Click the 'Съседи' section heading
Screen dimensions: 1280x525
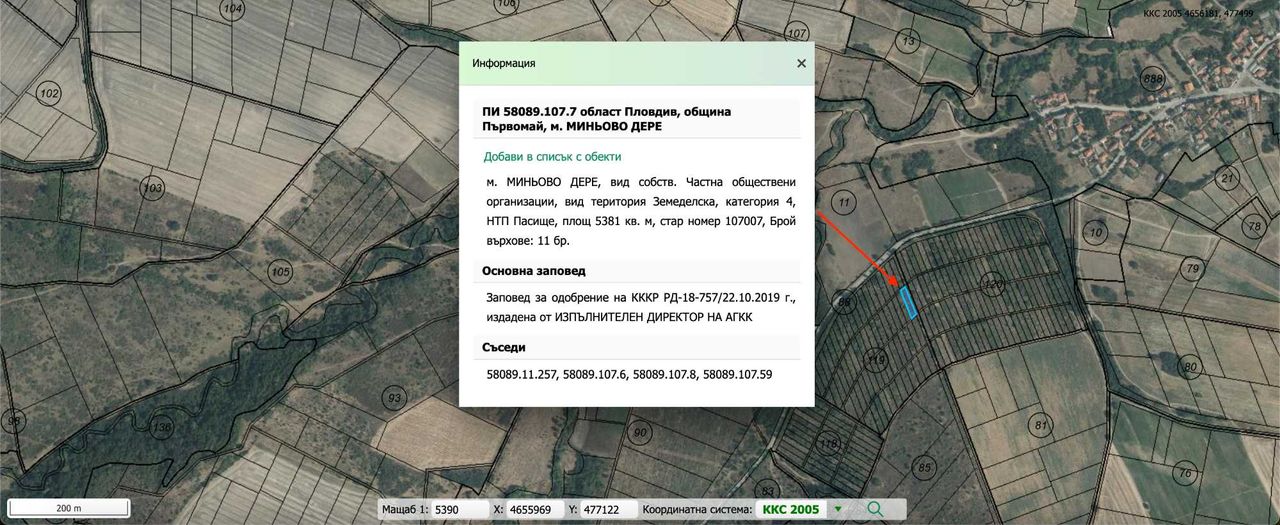click(x=504, y=347)
